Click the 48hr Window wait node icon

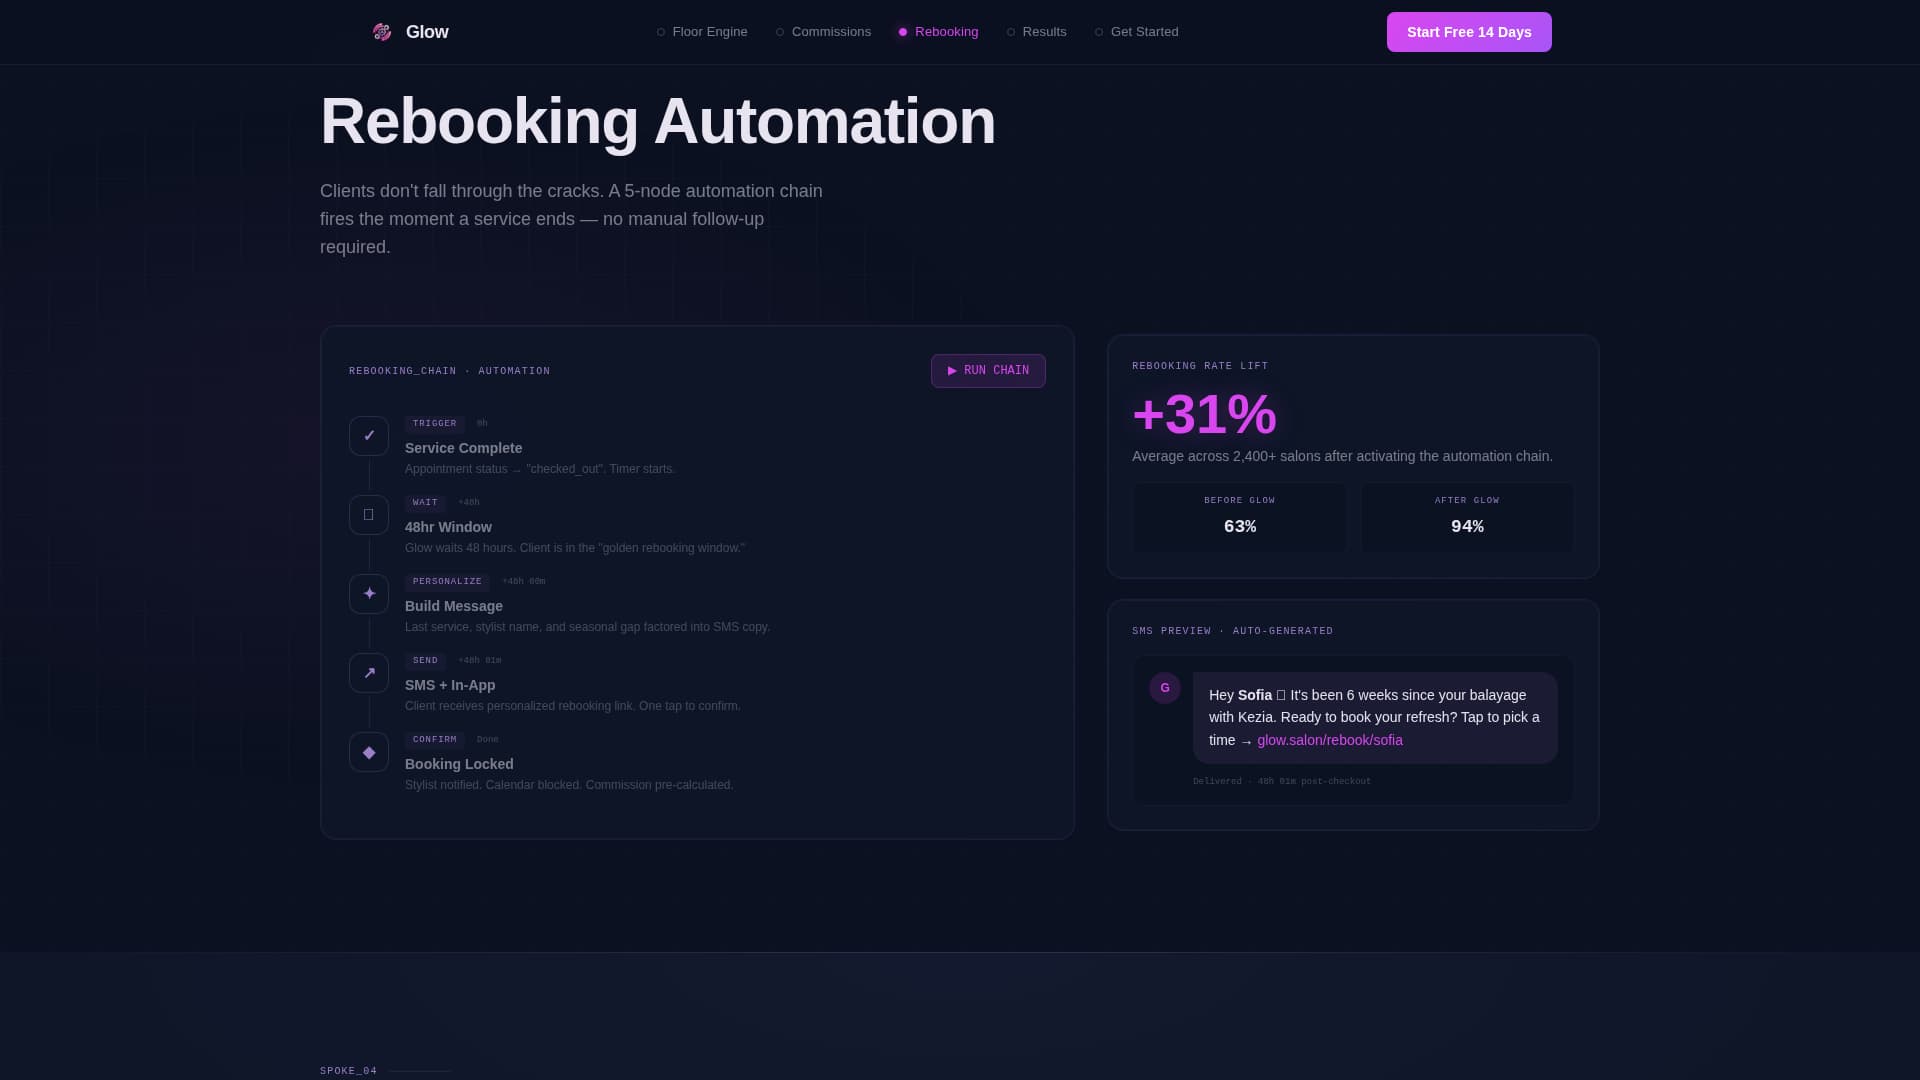[x=369, y=515]
